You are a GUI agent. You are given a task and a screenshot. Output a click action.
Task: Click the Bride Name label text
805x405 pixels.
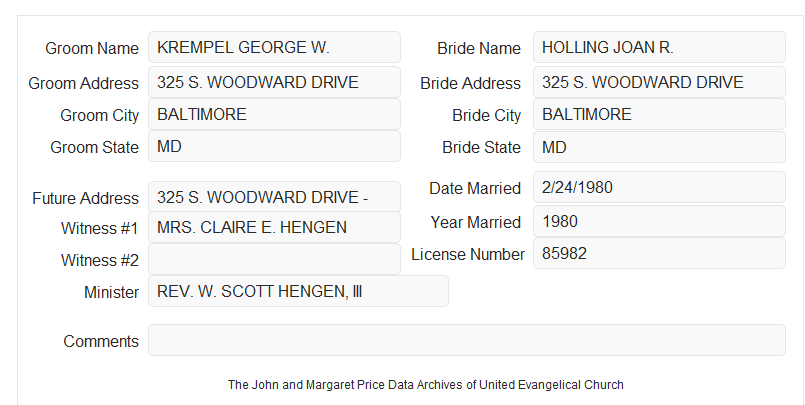479,48
